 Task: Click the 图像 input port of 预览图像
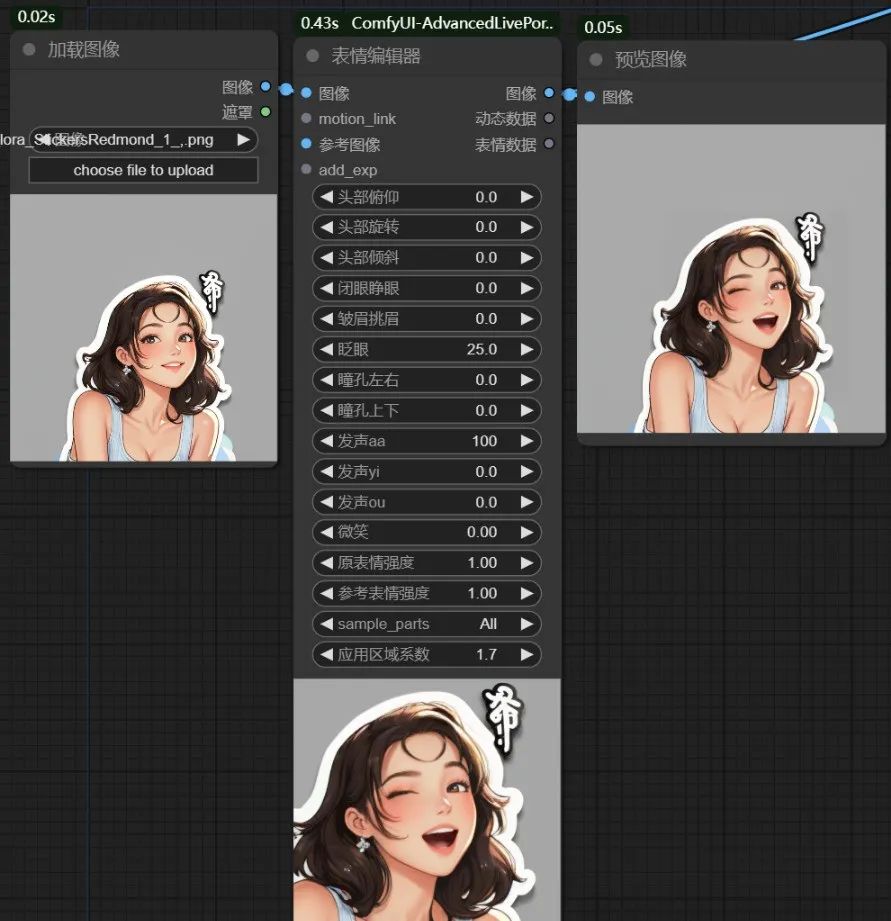(590, 96)
